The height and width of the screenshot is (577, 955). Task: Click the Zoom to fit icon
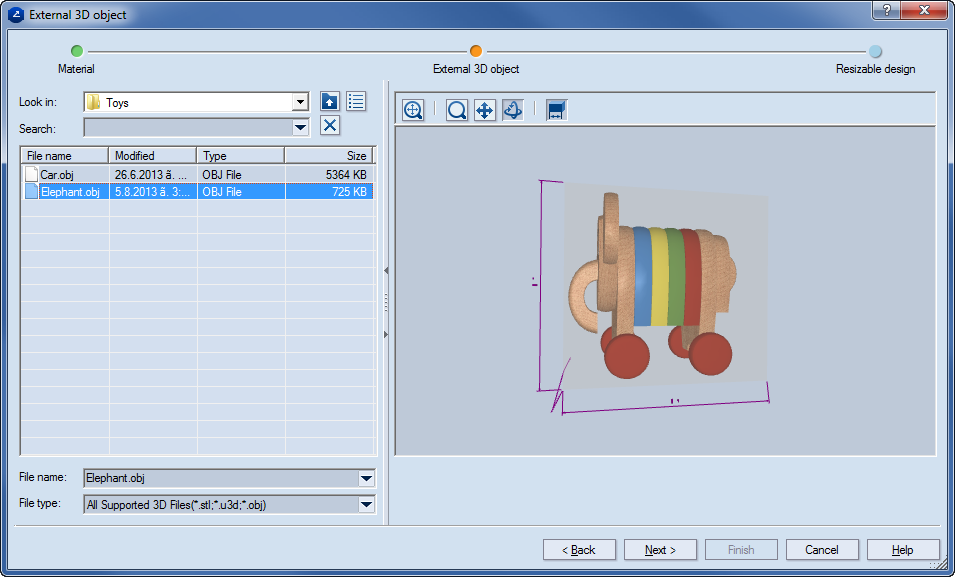[413, 110]
